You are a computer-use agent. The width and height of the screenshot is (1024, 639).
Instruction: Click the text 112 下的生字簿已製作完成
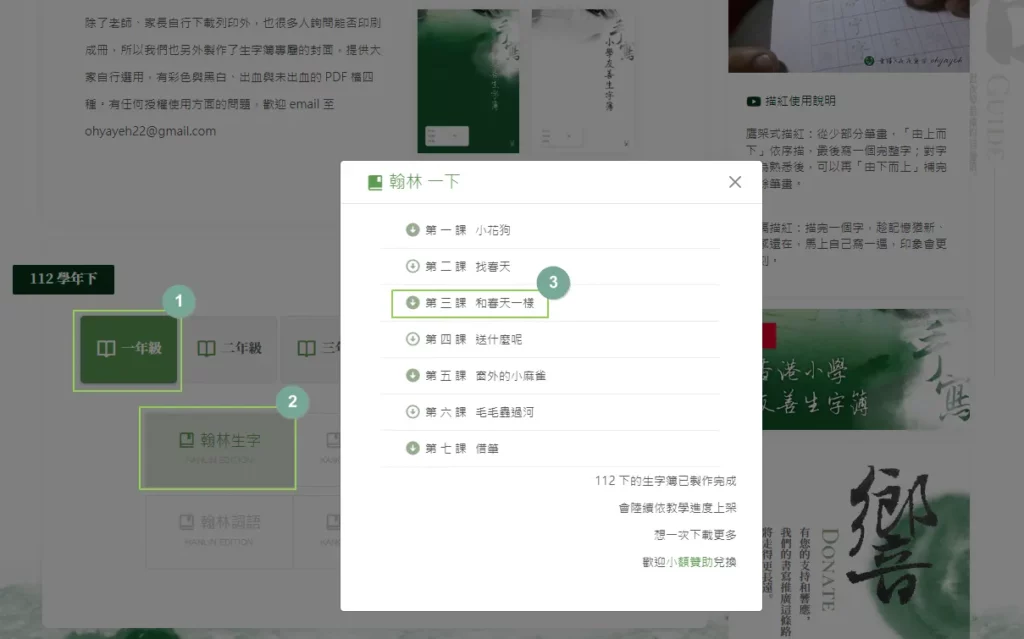[x=665, y=481]
